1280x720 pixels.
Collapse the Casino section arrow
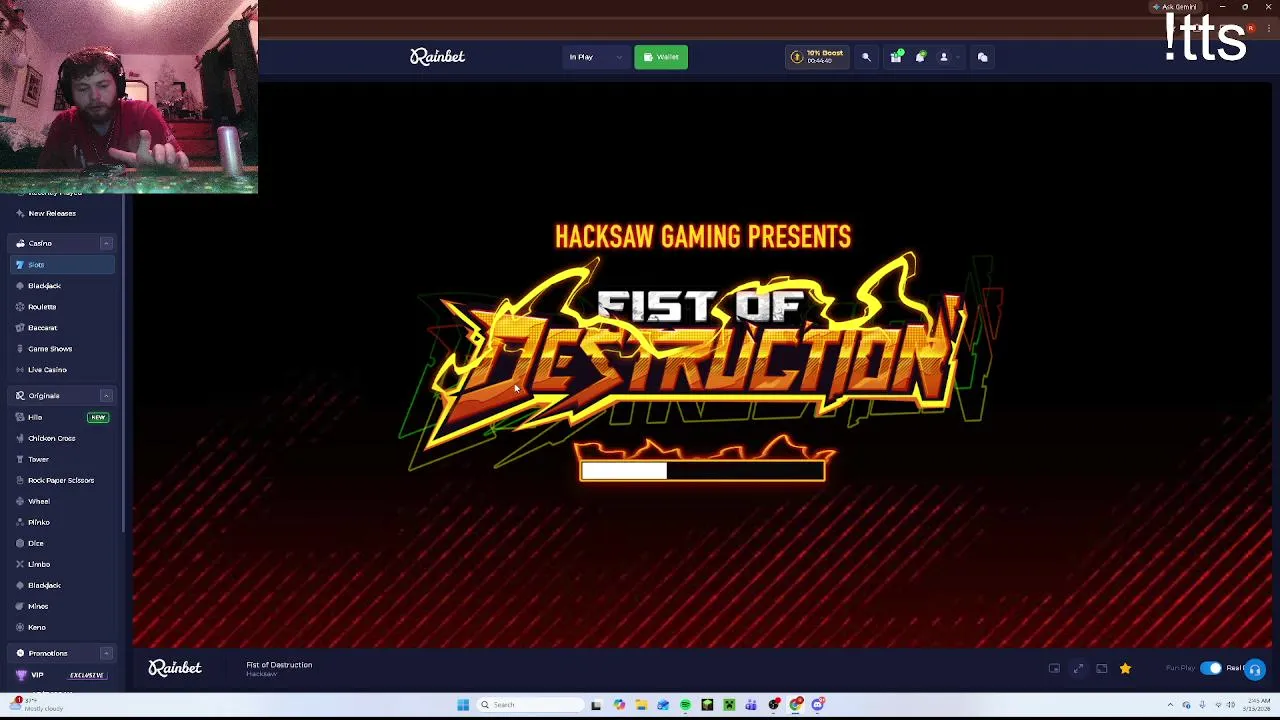[x=106, y=243]
